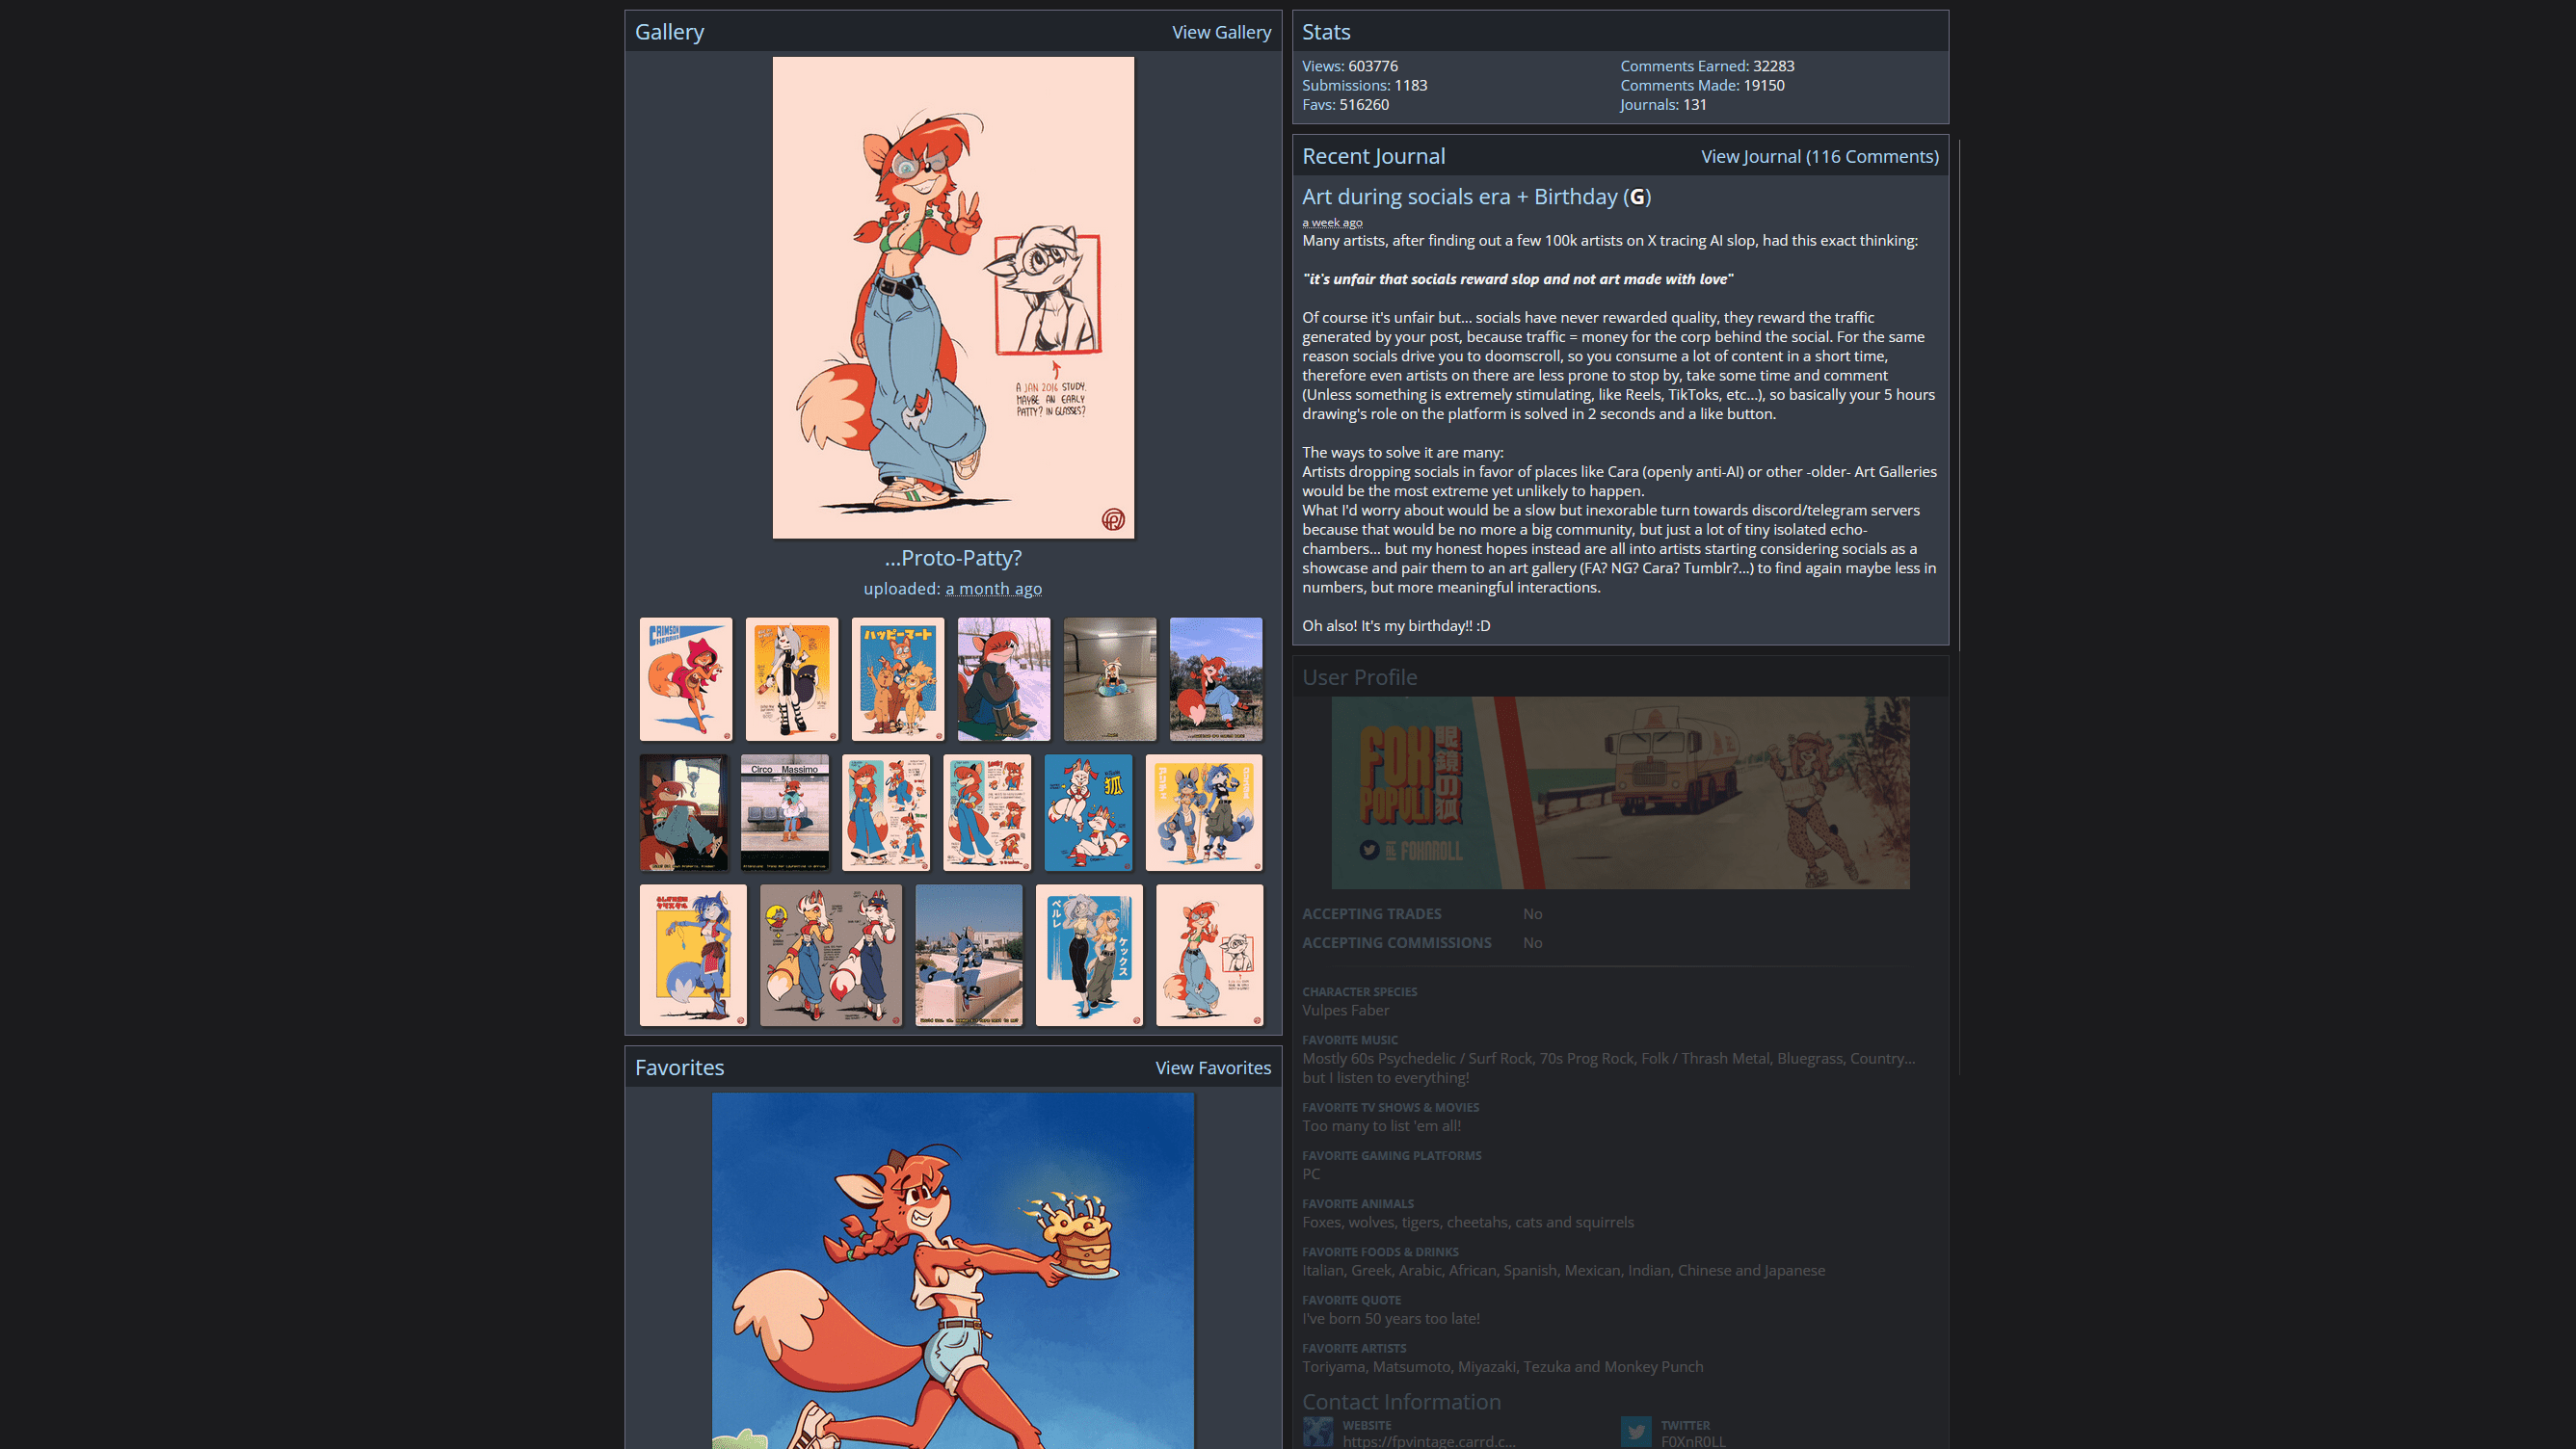
Task: Click the Twitter bird contact icon
Action: coord(1636,1432)
